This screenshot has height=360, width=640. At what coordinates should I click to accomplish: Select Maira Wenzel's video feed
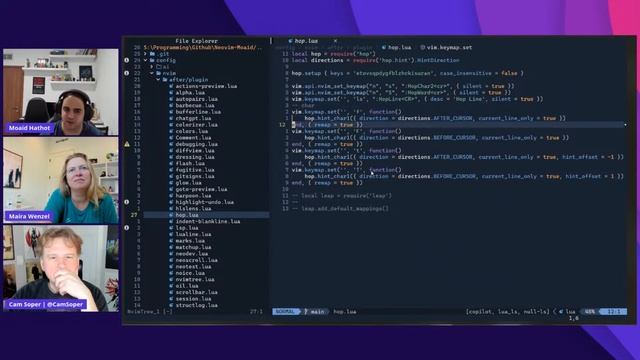click(61, 180)
